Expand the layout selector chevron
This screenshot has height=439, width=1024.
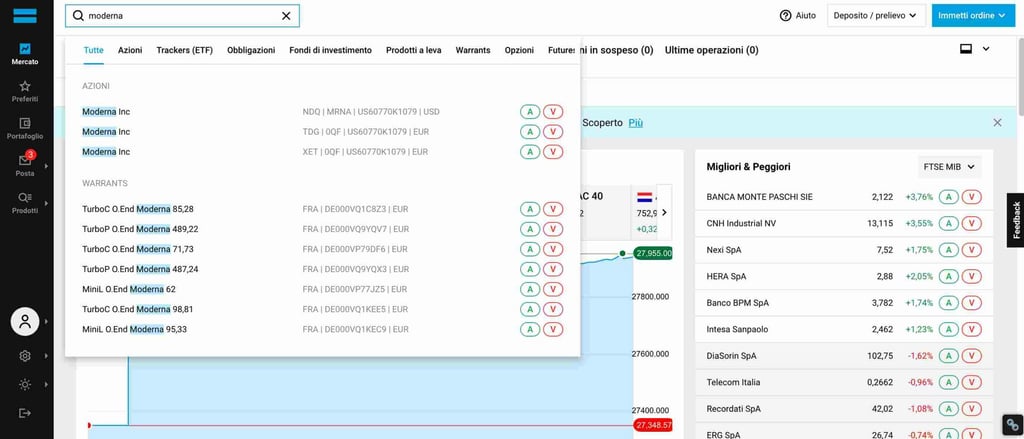coord(986,49)
